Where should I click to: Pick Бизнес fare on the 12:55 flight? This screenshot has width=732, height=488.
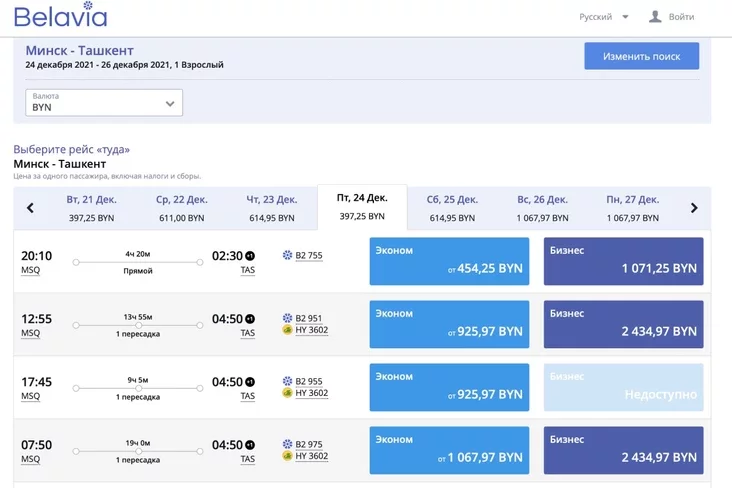point(623,324)
